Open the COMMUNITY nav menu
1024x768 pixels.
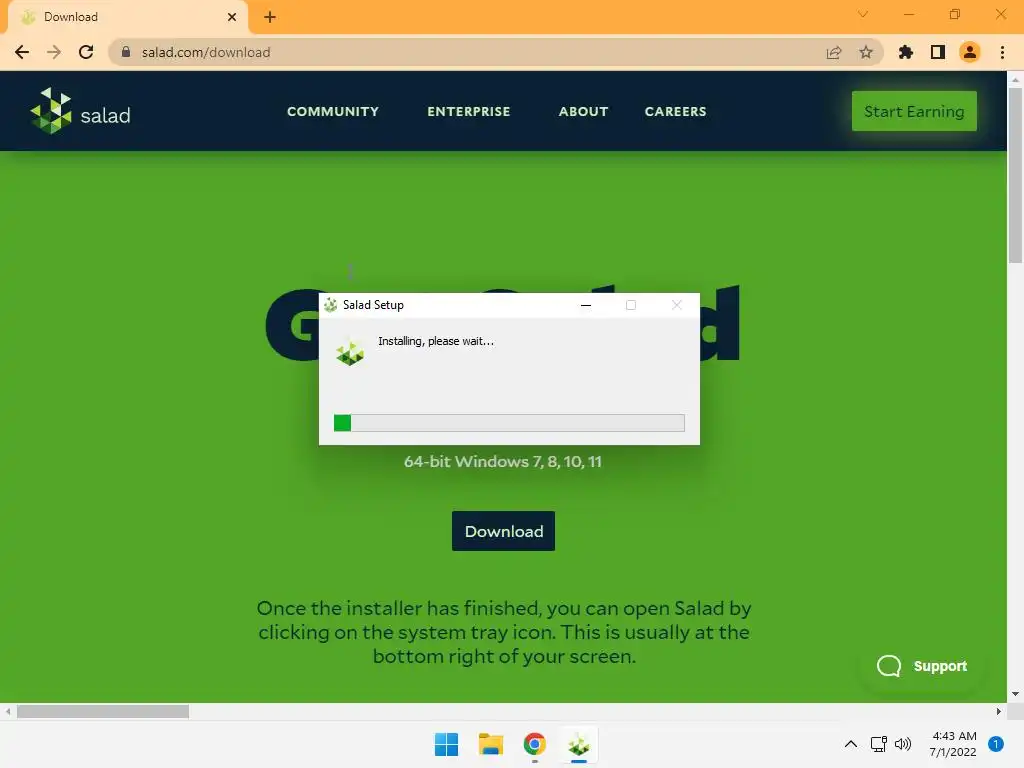[x=333, y=112]
